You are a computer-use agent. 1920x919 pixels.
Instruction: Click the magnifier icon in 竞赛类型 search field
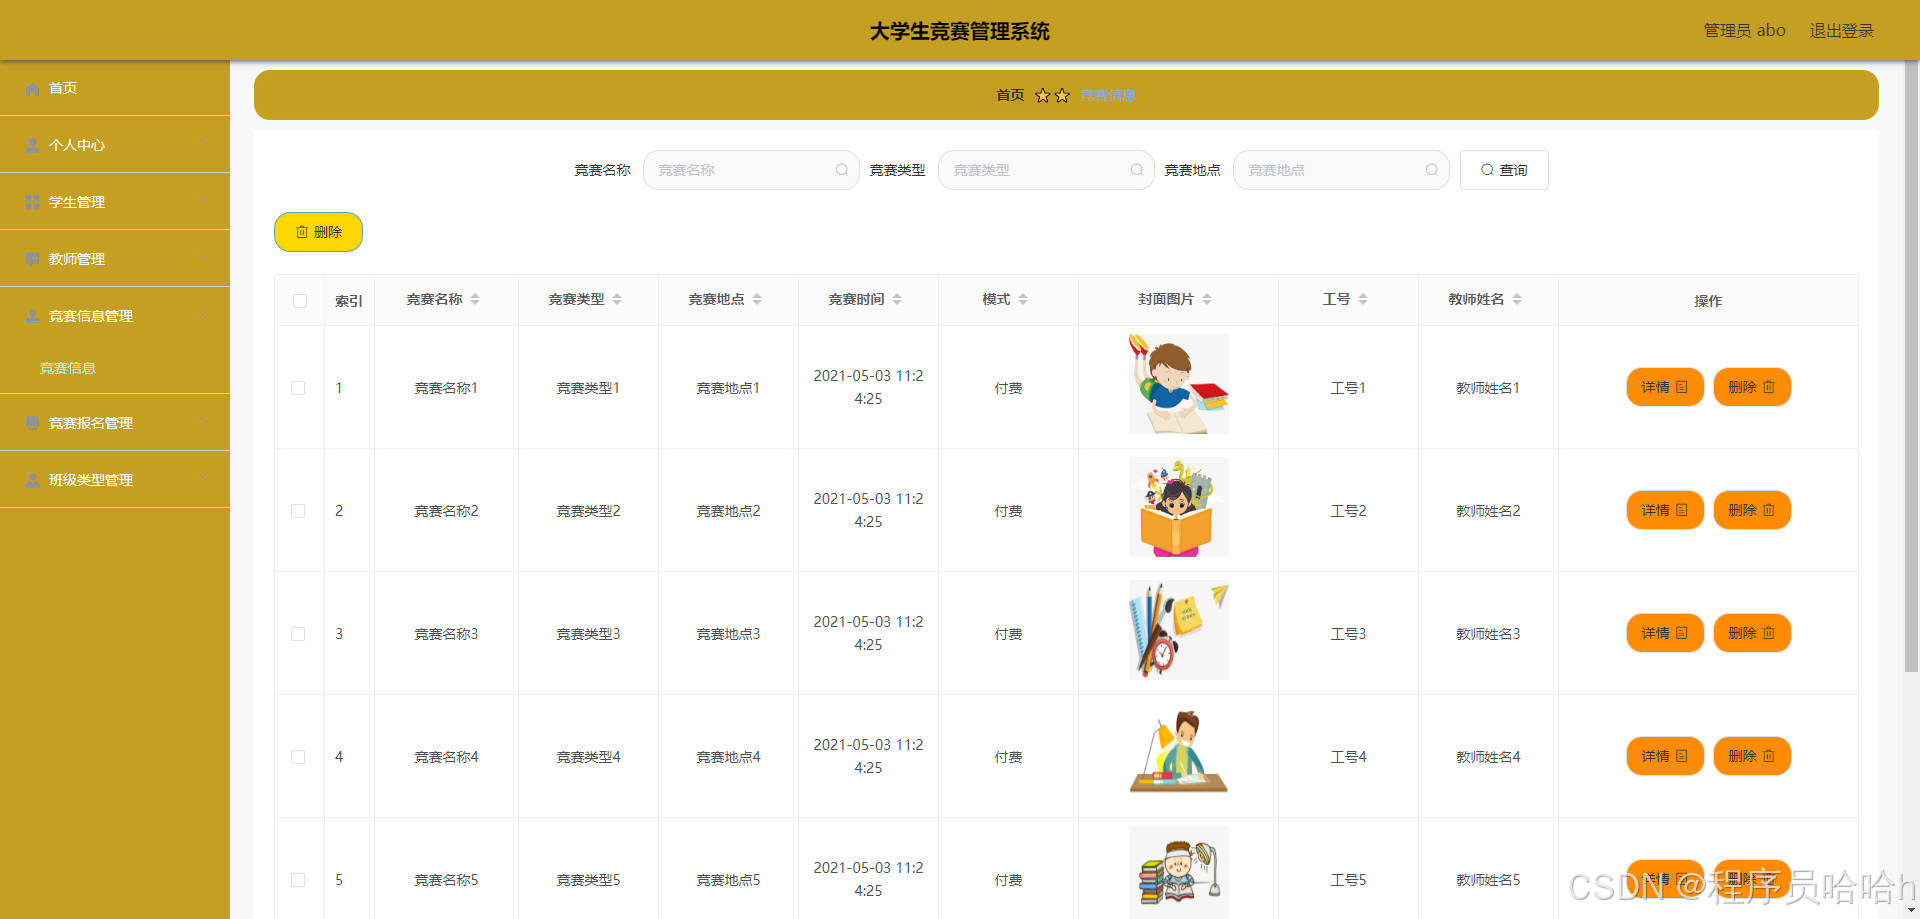1137,170
